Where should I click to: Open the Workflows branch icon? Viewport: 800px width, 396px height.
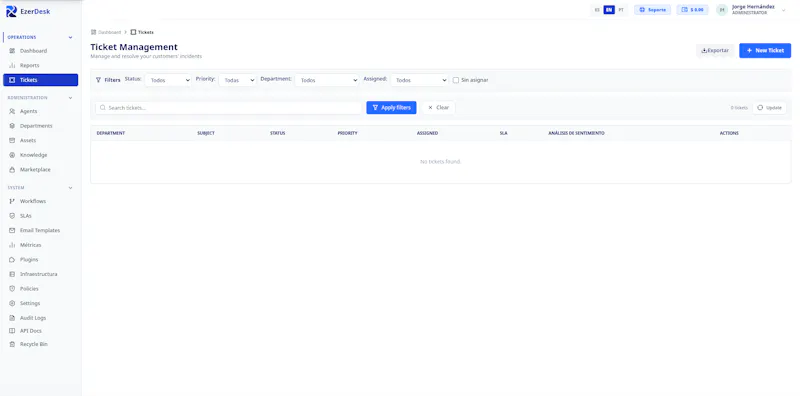[x=12, y=201]
